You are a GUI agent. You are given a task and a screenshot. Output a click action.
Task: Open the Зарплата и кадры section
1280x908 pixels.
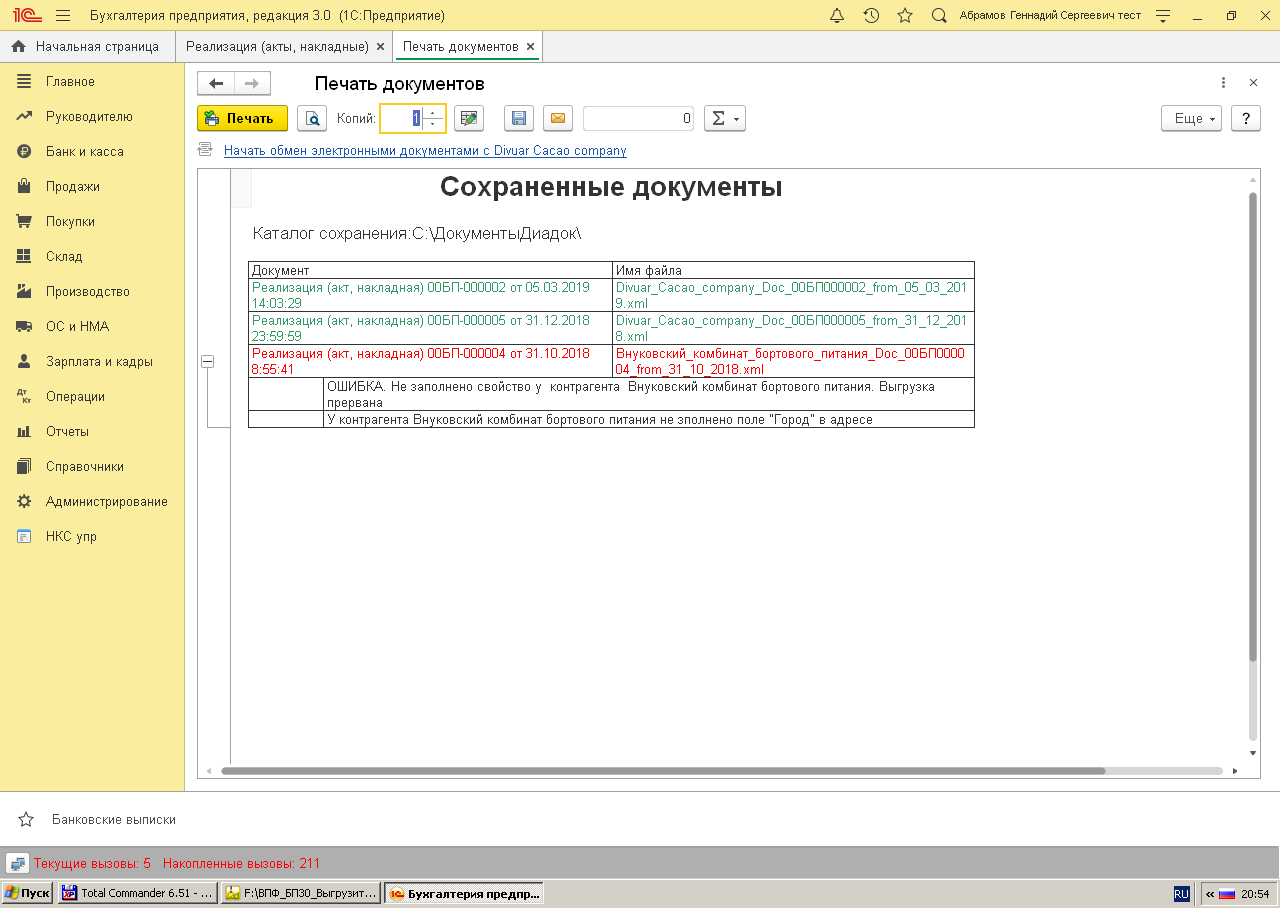(92, 362)
